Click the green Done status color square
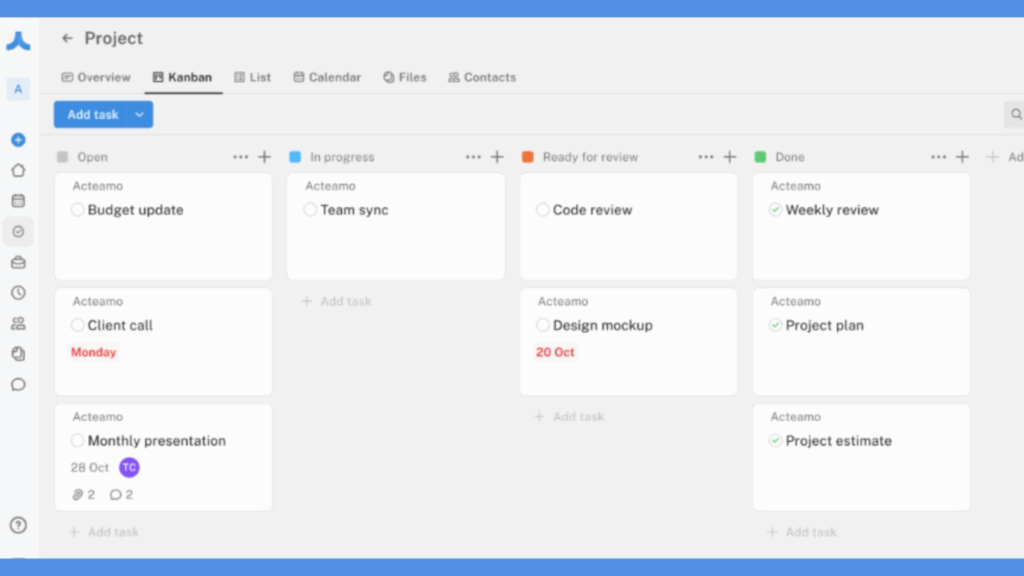Screen dimensions: 1024x576 [x=760, y=157]
